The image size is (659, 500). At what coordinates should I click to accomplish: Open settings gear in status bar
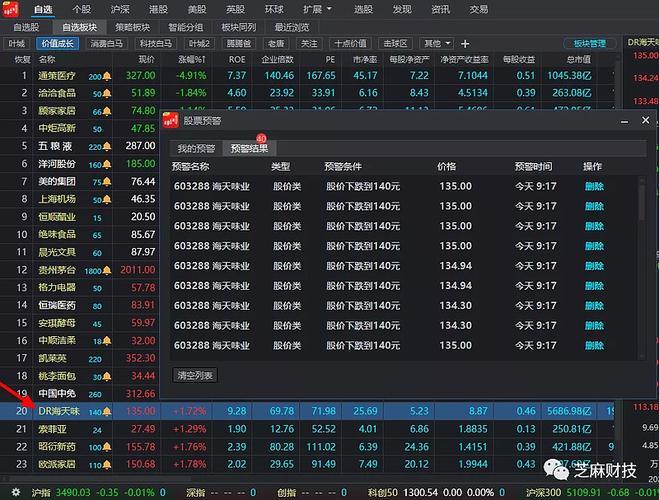(16, 492)
